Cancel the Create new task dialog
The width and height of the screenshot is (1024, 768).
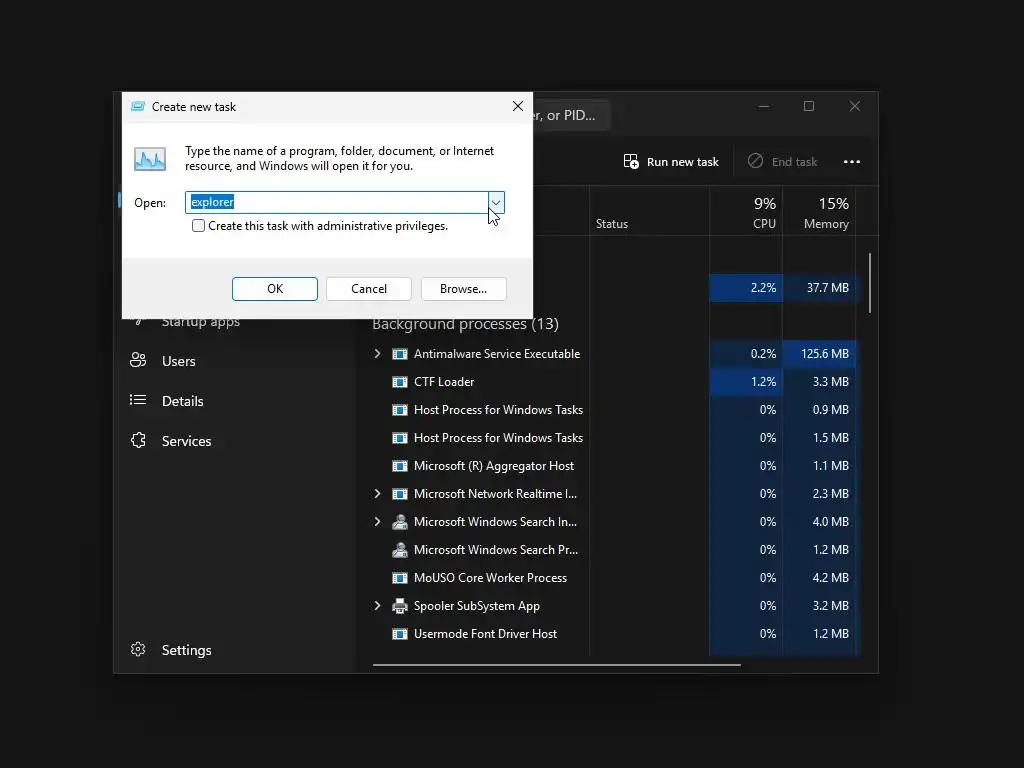tap(369, 289)
